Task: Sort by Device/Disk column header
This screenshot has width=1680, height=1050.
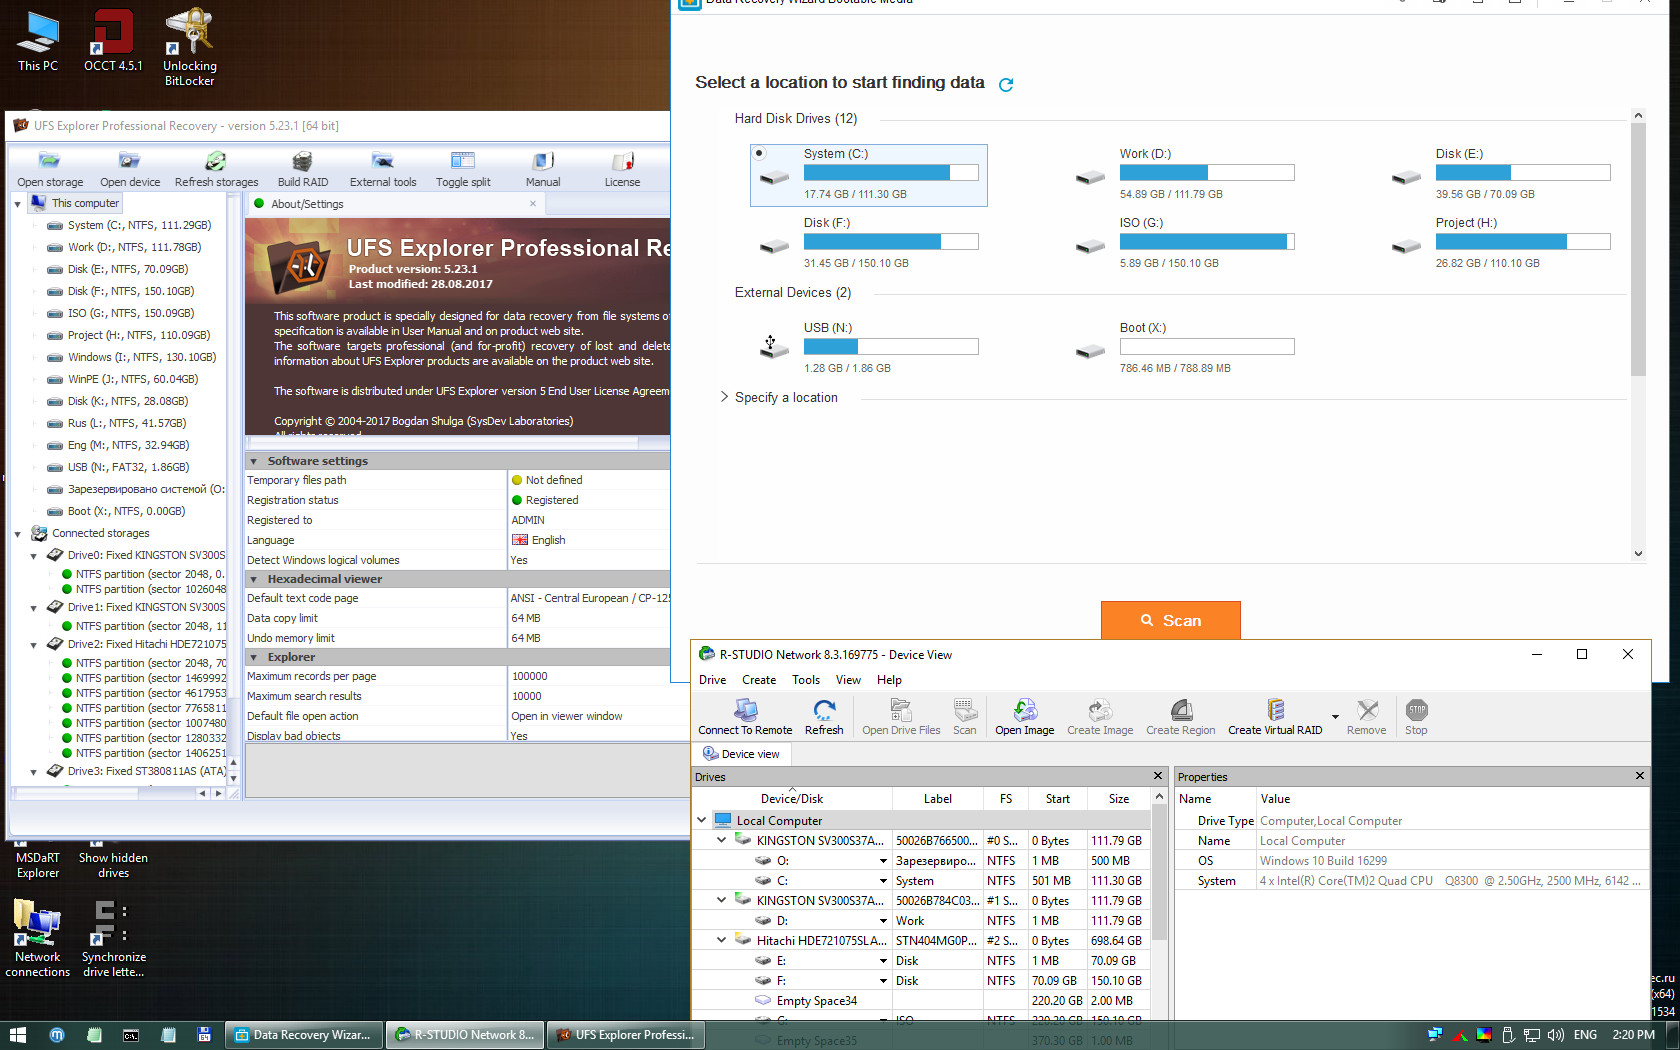Action: [x=792, y=799]
